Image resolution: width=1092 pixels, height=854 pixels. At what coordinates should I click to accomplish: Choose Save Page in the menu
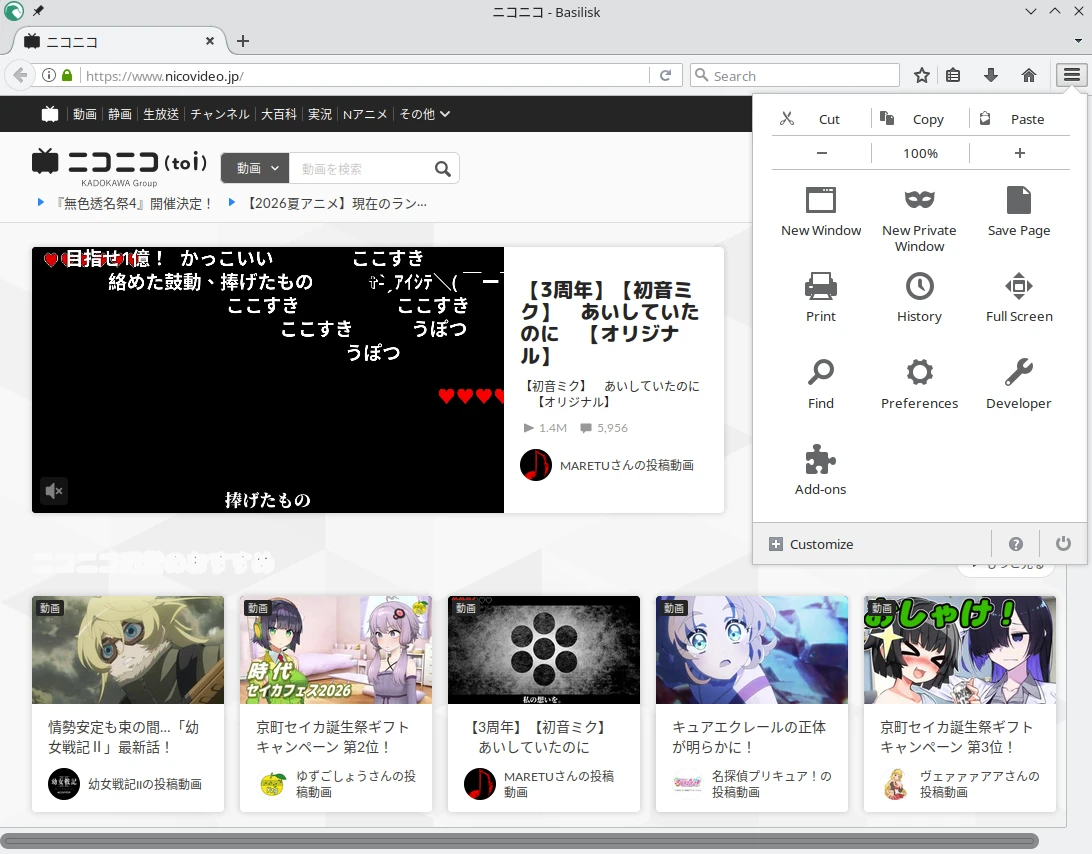pos(1019,212)
